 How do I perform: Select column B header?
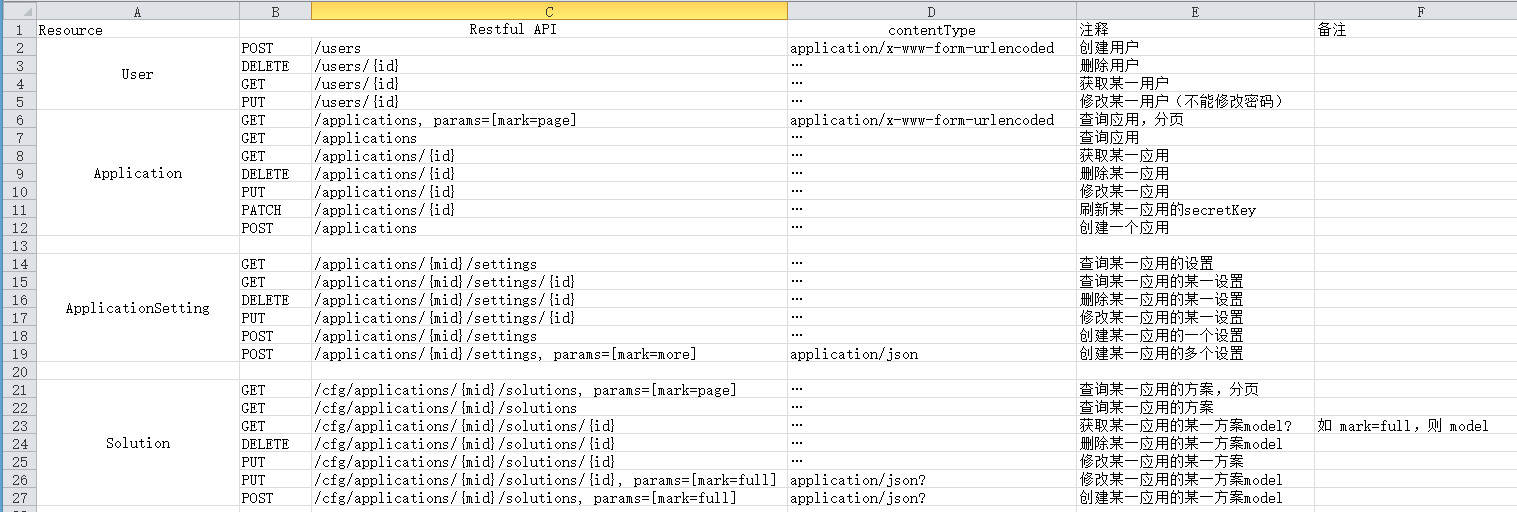(275, 11)
